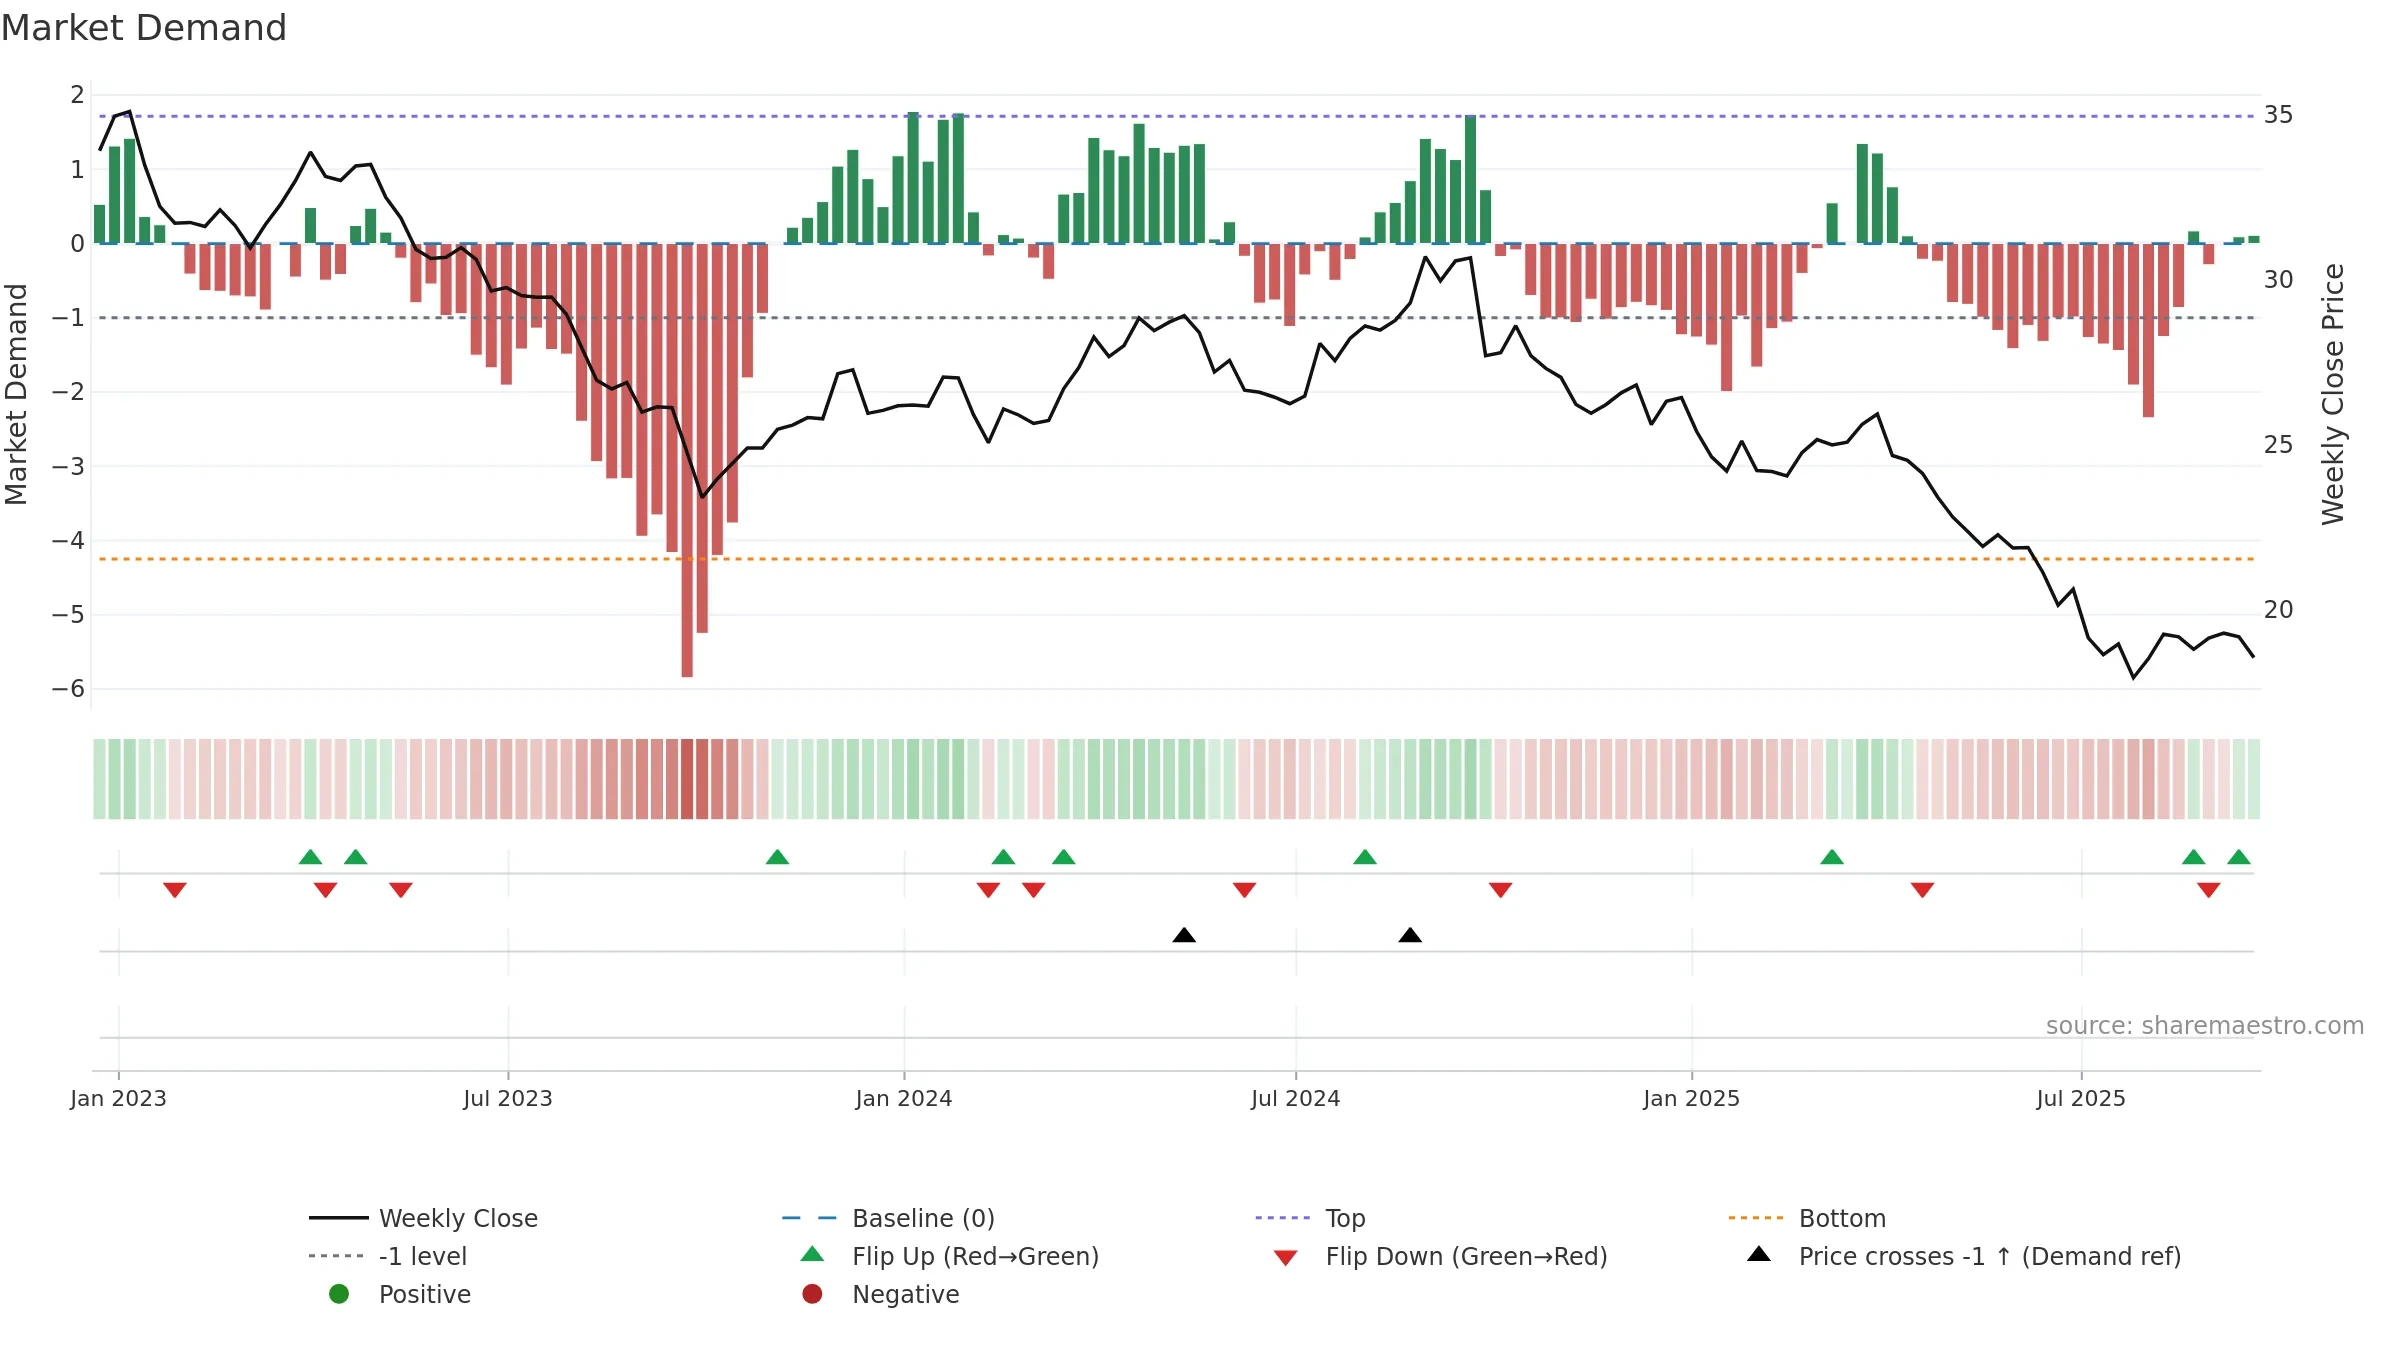The height and width of the screenshot is (1350, 2400).
Task: Click the Weekly Close Price axis title
Action: pyautogui.click(x=2333, y=394)
